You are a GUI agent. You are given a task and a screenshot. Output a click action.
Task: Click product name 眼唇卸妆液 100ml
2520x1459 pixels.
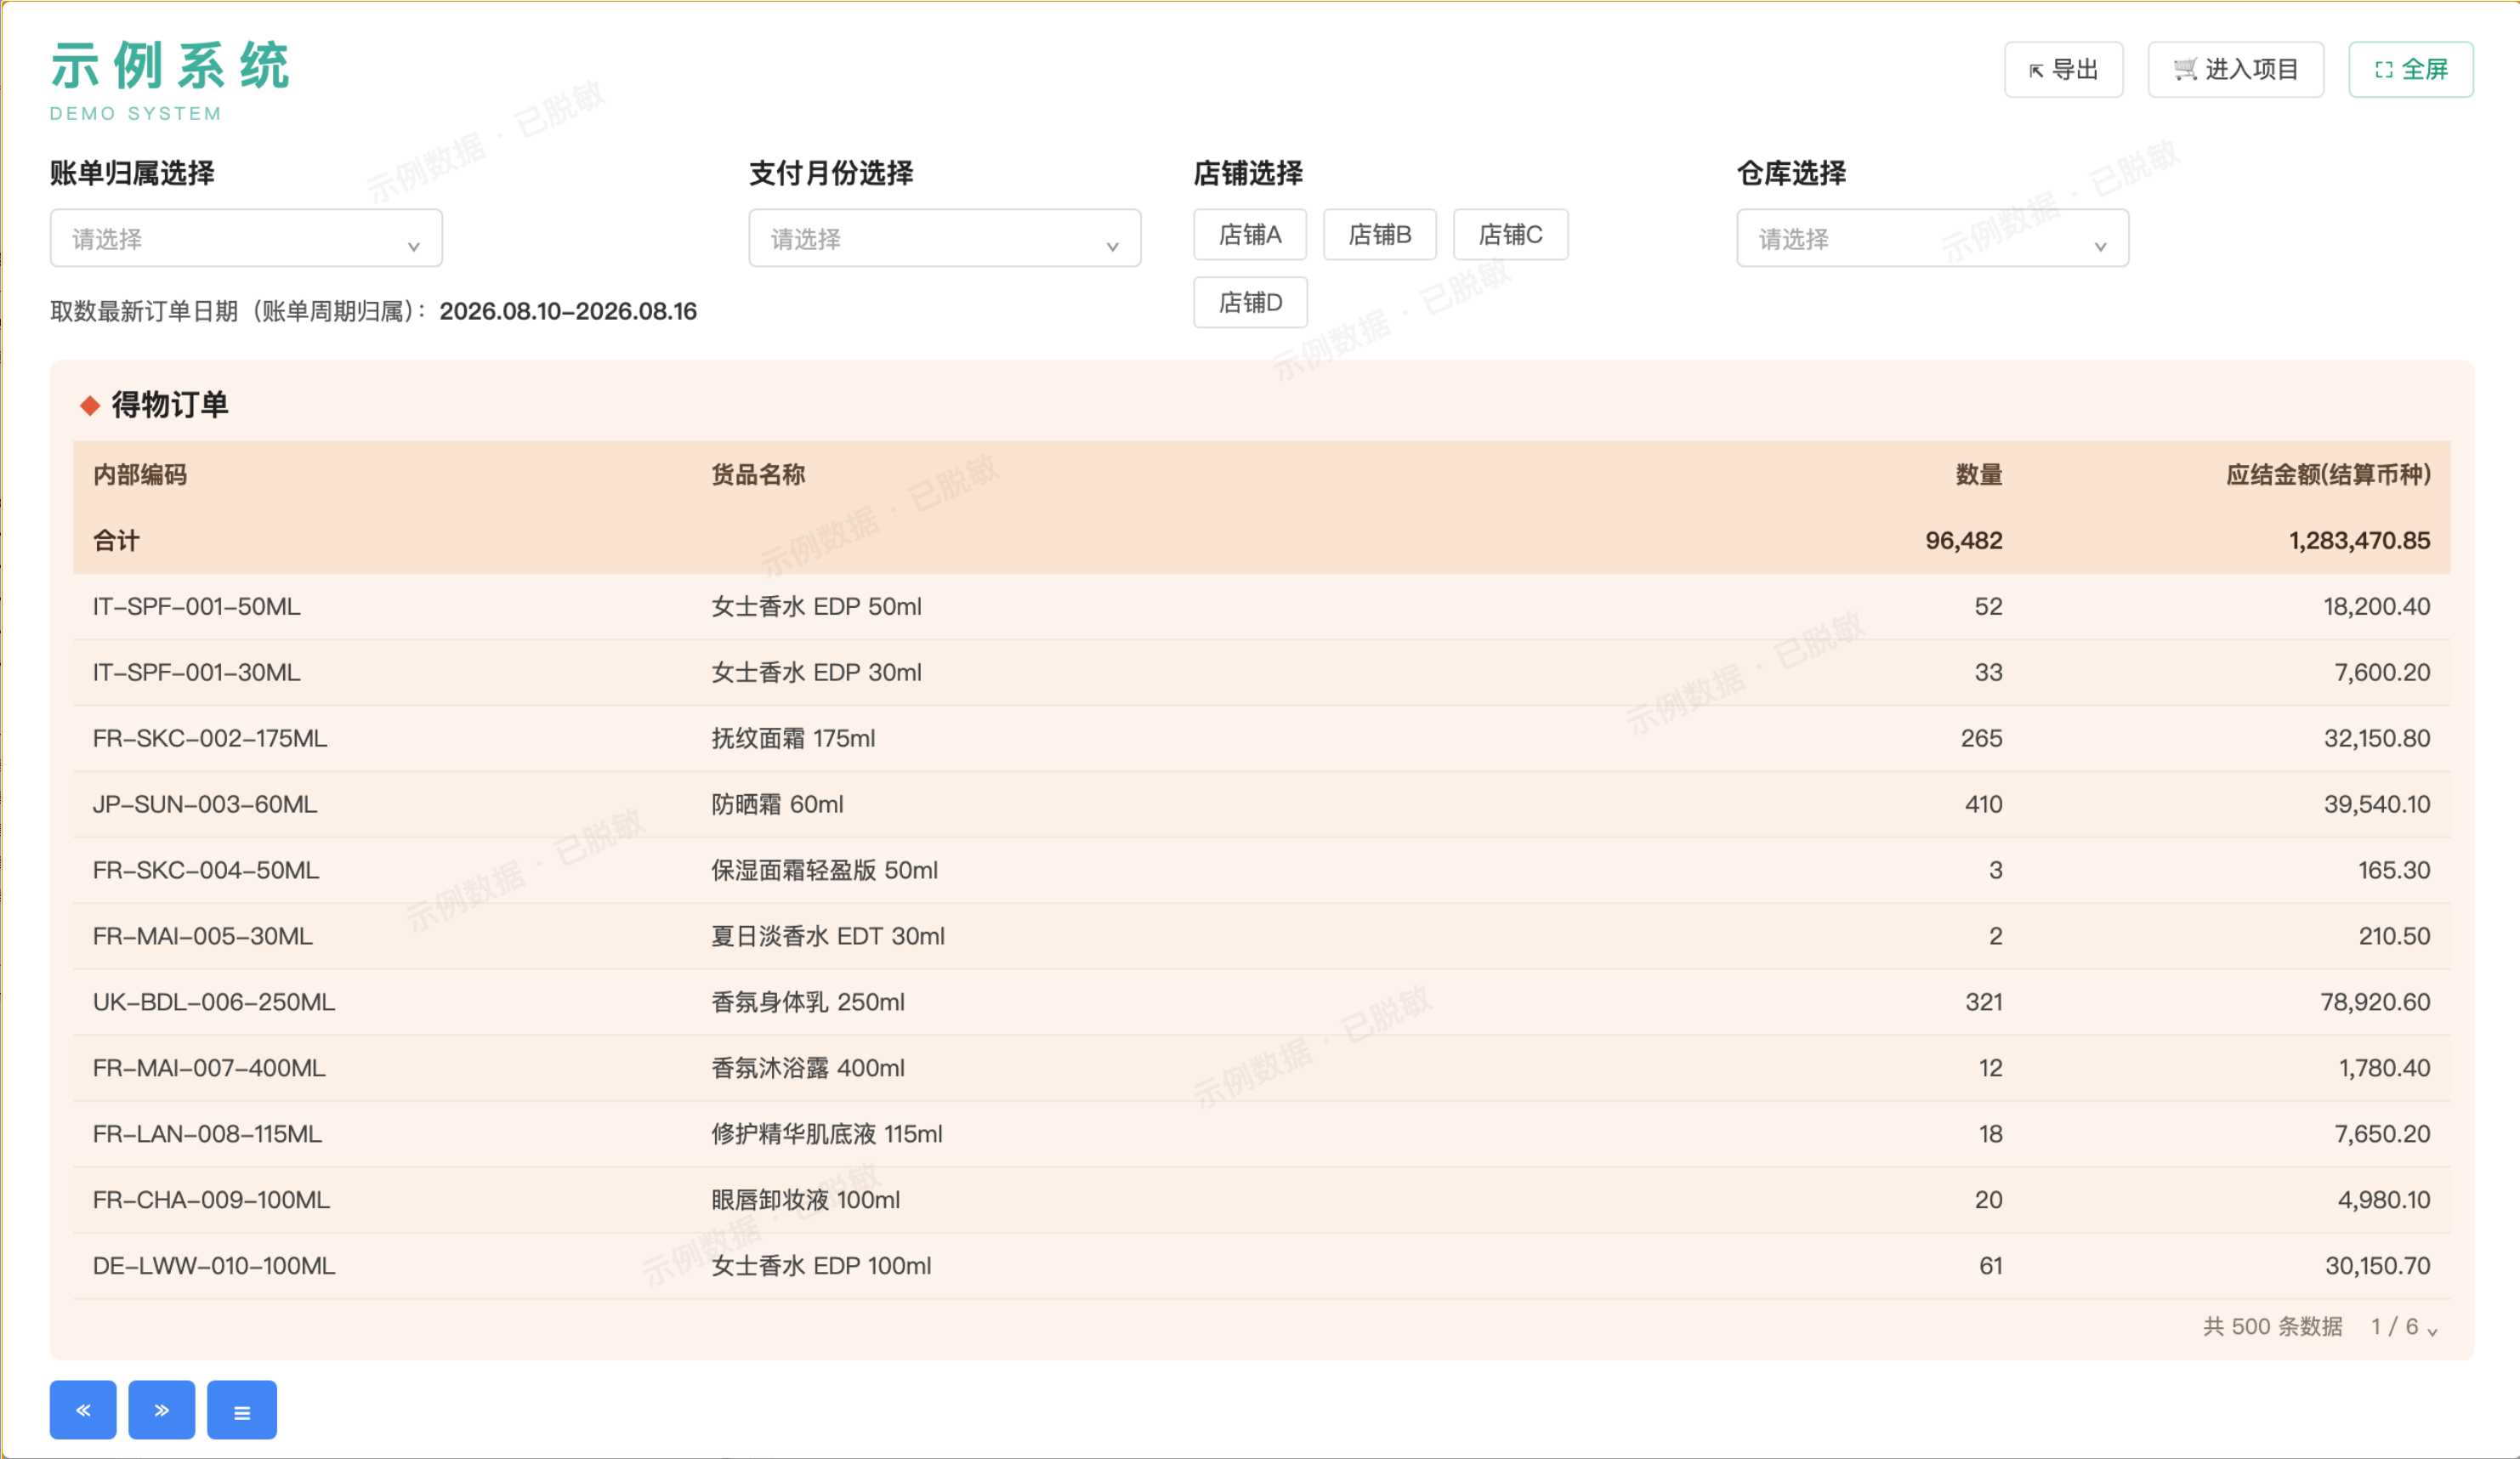pos(806,1200)
